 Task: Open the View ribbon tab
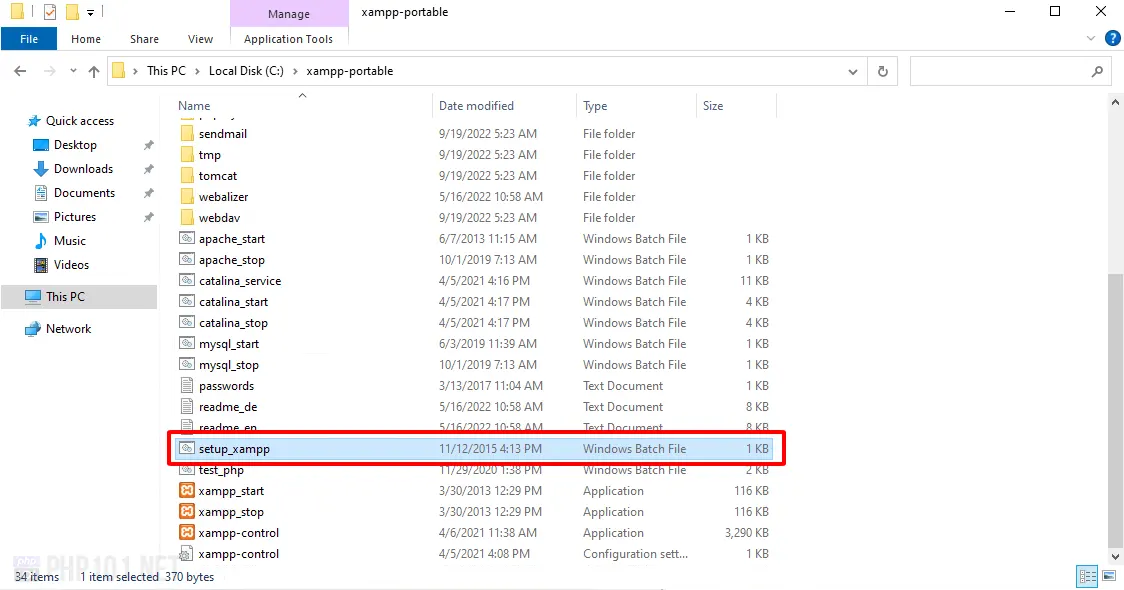pos(200,39)
